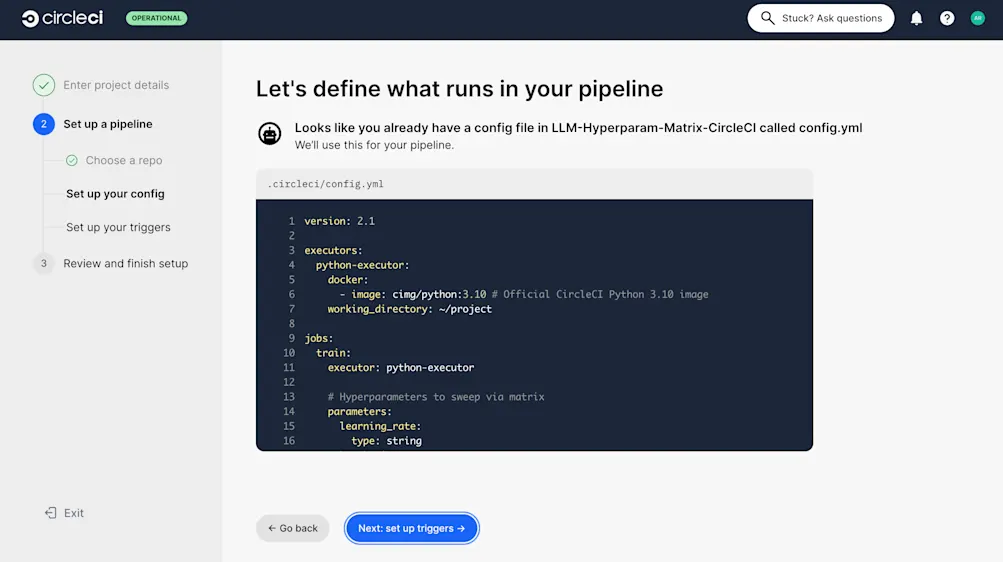This screenshot has width=1003, height=562.
Task: Click 'We'll use this for your pipeline.' text
Action: (x=374, y=145)
